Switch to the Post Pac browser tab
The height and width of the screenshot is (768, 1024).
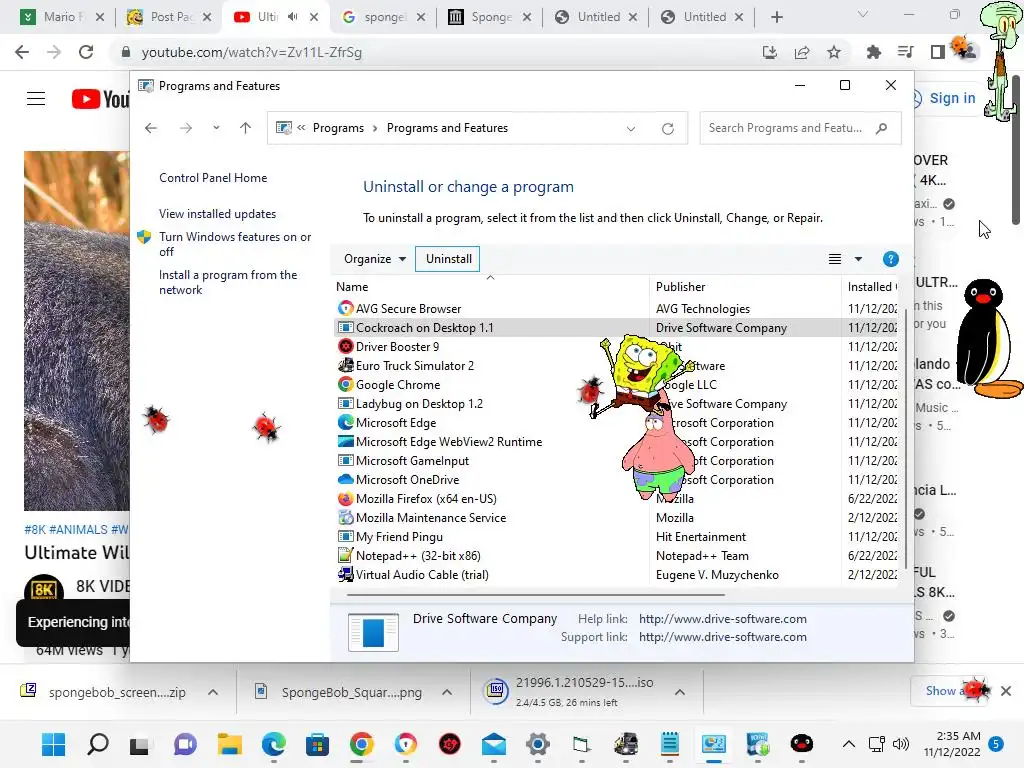(171, 17)
